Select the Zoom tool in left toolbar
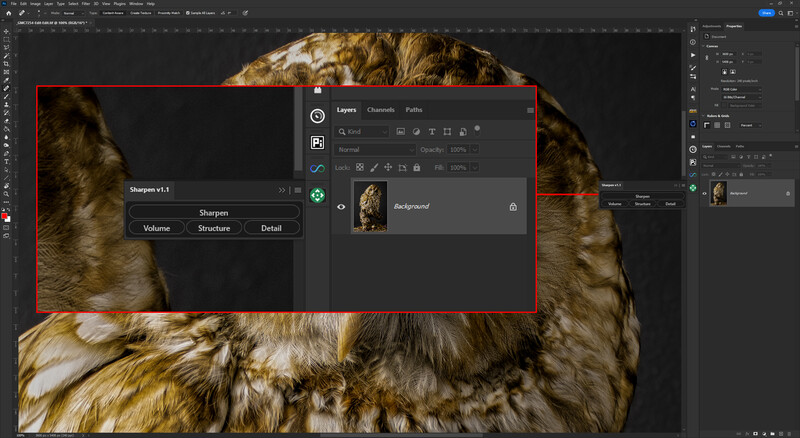 pyautogui.click(x=6, y=194)
